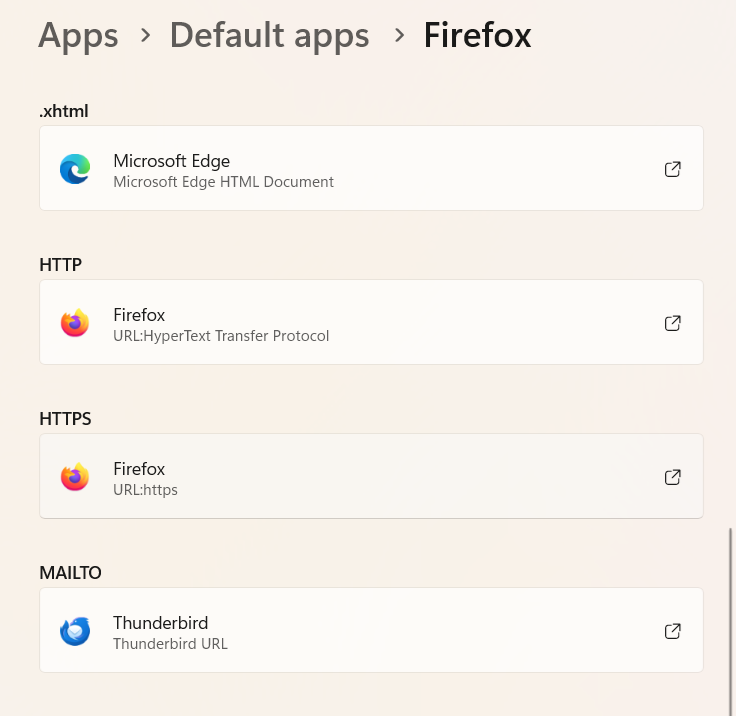Click the MAILTO section heading

70,573
